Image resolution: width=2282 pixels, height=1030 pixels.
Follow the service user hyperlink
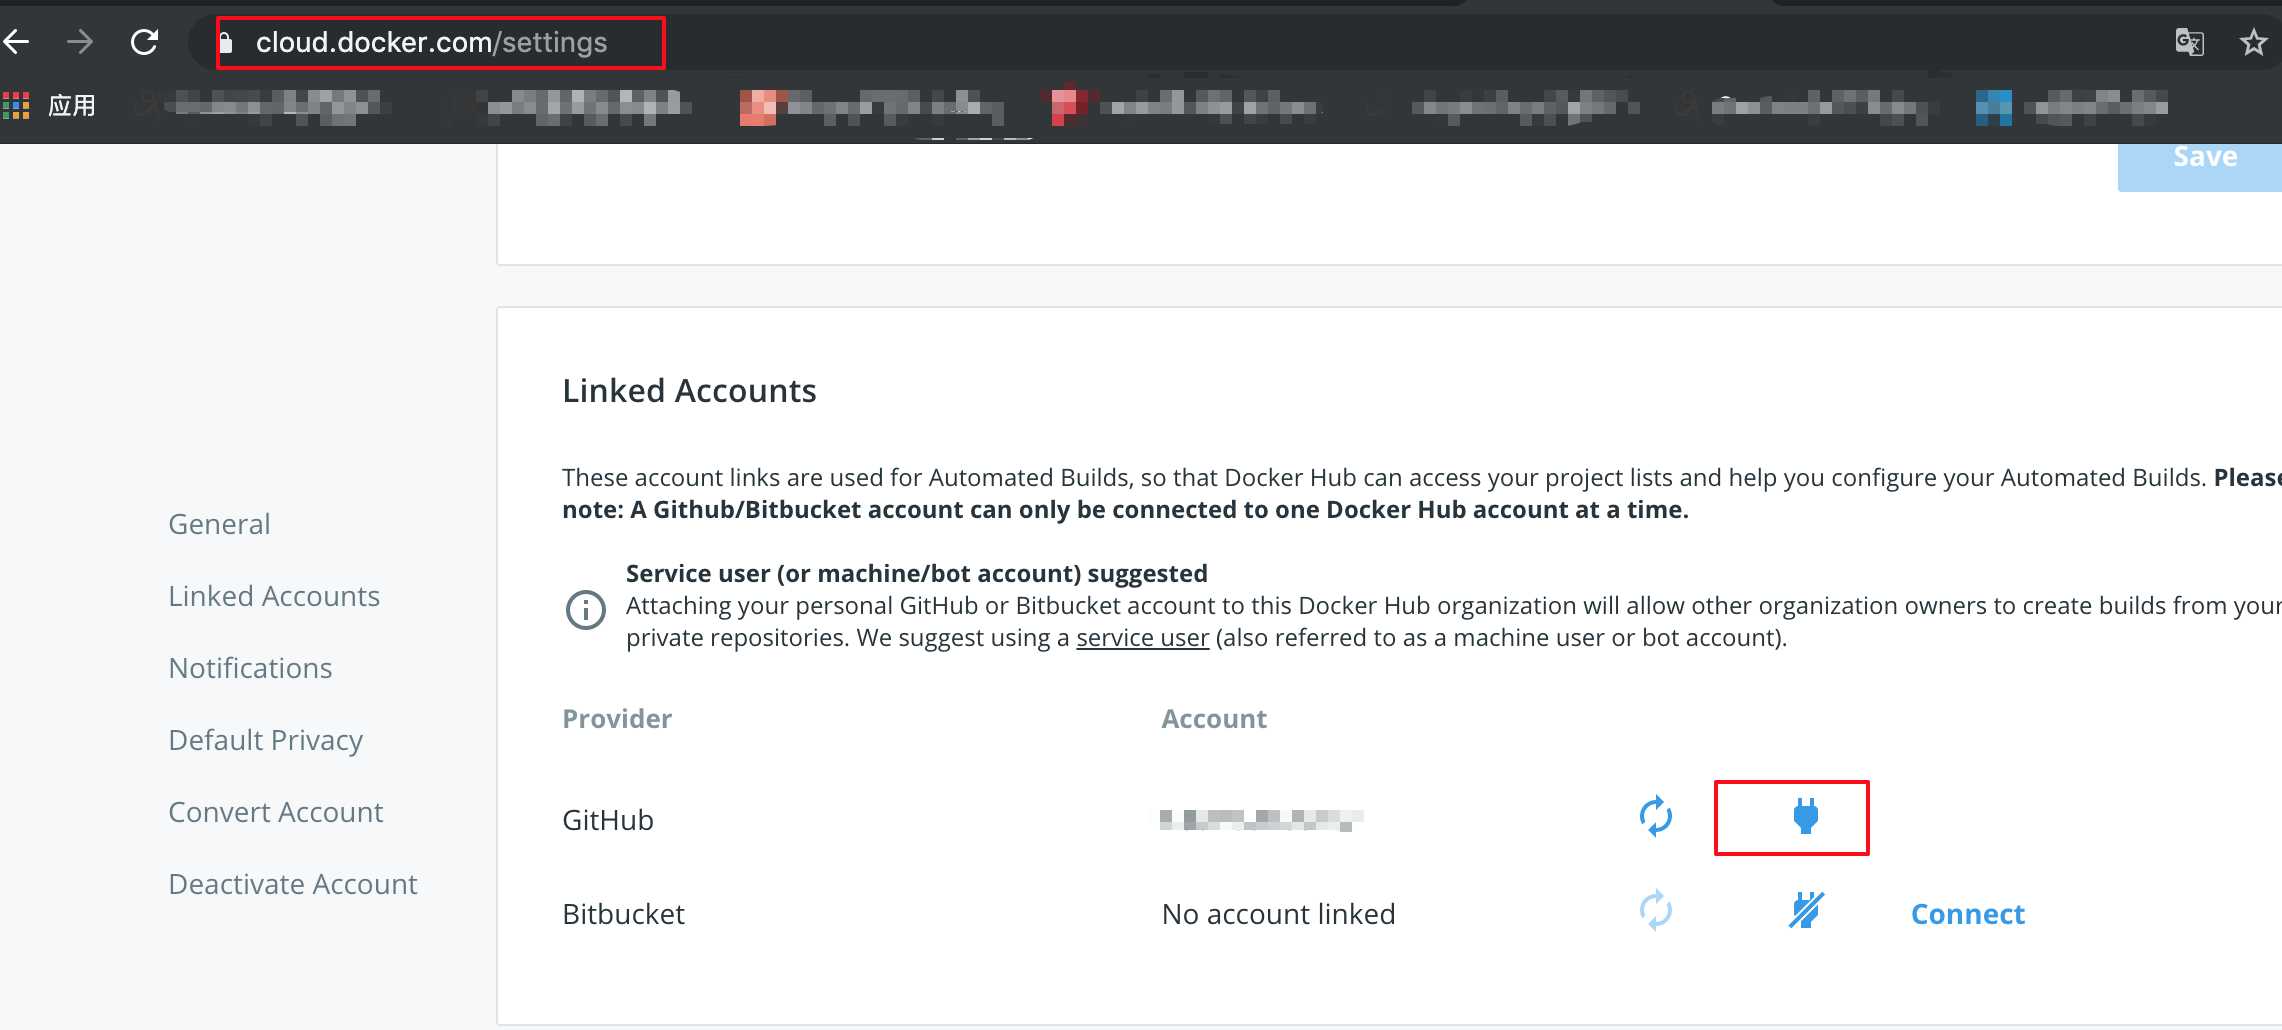pos(1142,638)
